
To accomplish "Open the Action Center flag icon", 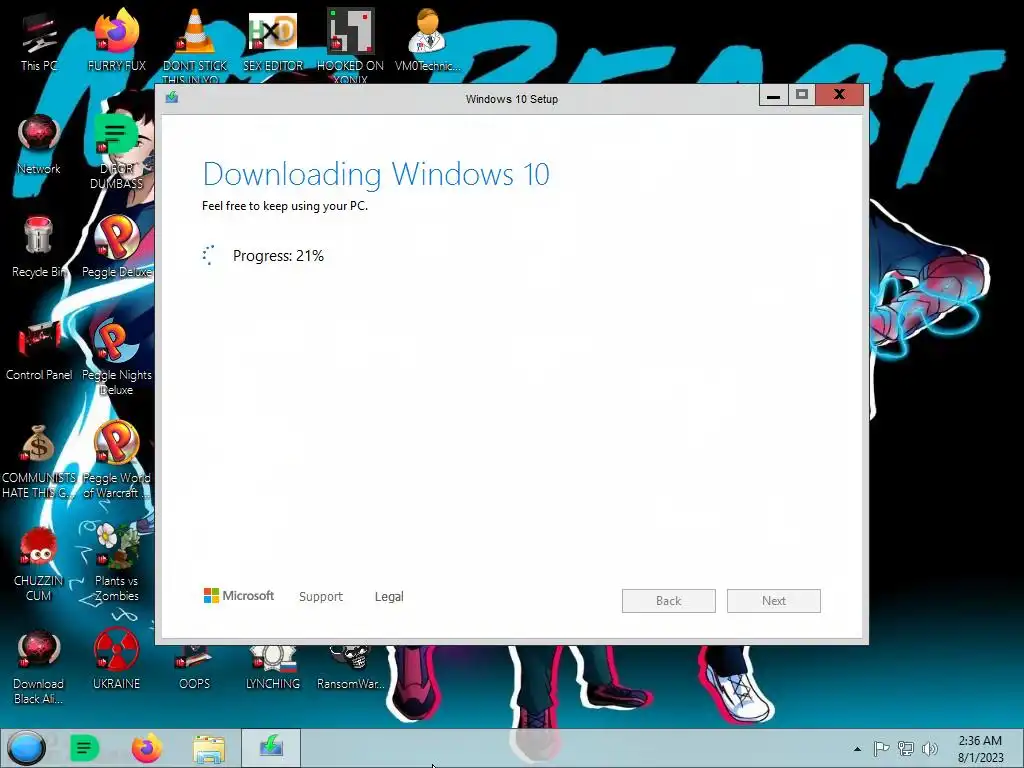I will pos(881,749).
